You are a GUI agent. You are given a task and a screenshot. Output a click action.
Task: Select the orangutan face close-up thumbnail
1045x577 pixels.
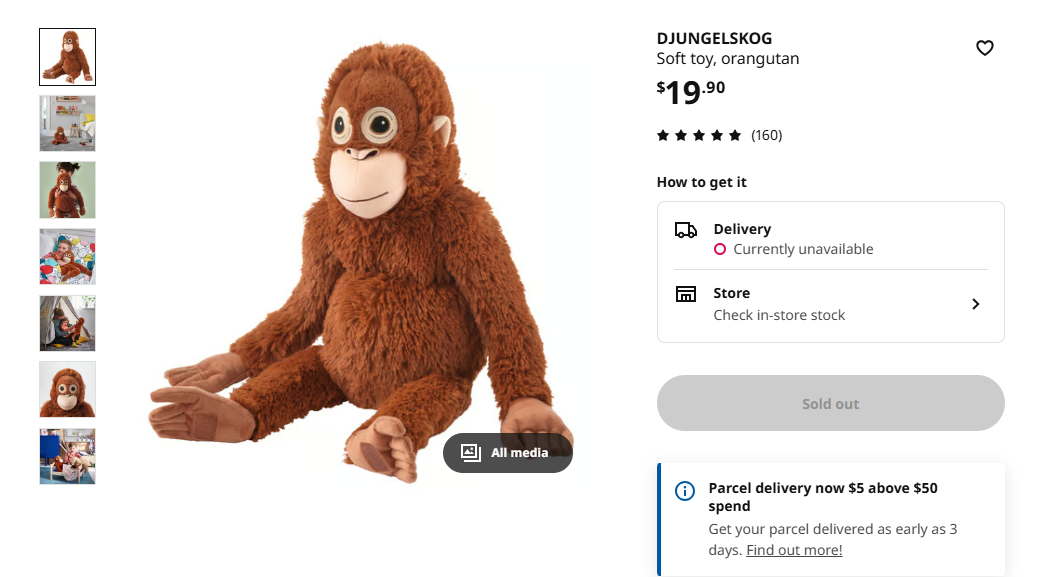[68, 390]
